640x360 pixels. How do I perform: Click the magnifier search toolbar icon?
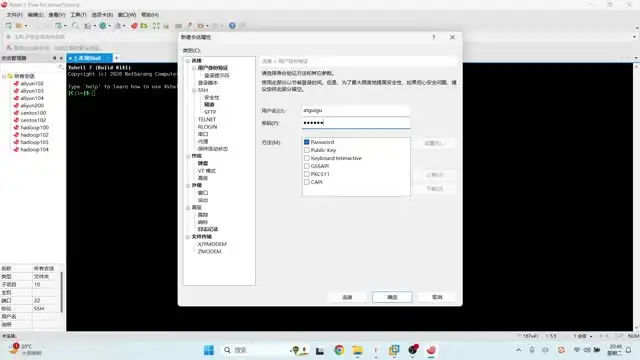pos(76,26)
